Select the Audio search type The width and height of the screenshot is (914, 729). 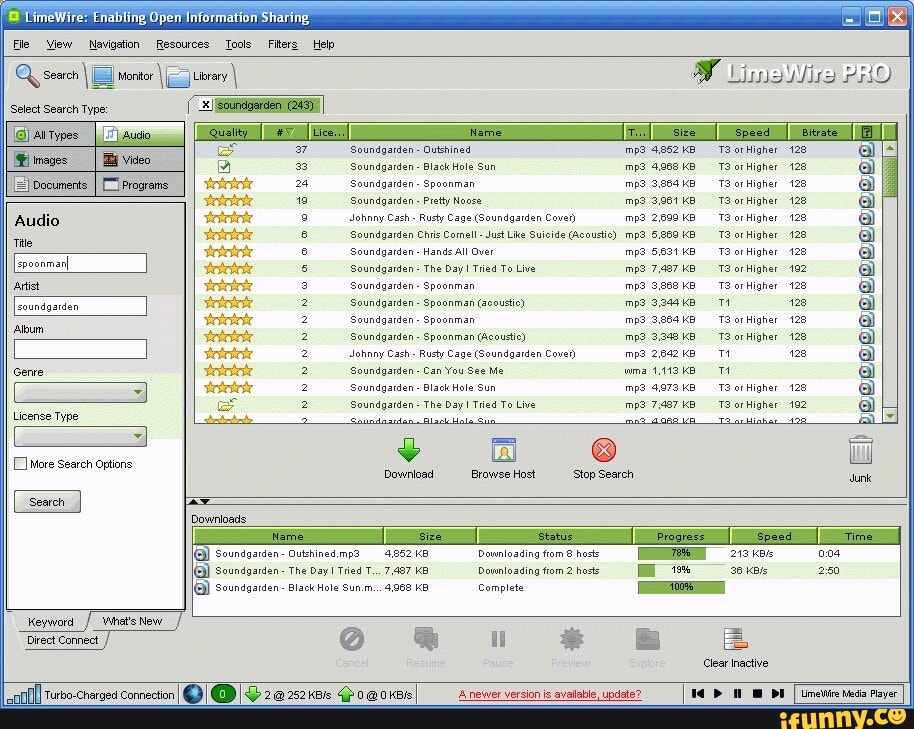(x=138, y=134)
